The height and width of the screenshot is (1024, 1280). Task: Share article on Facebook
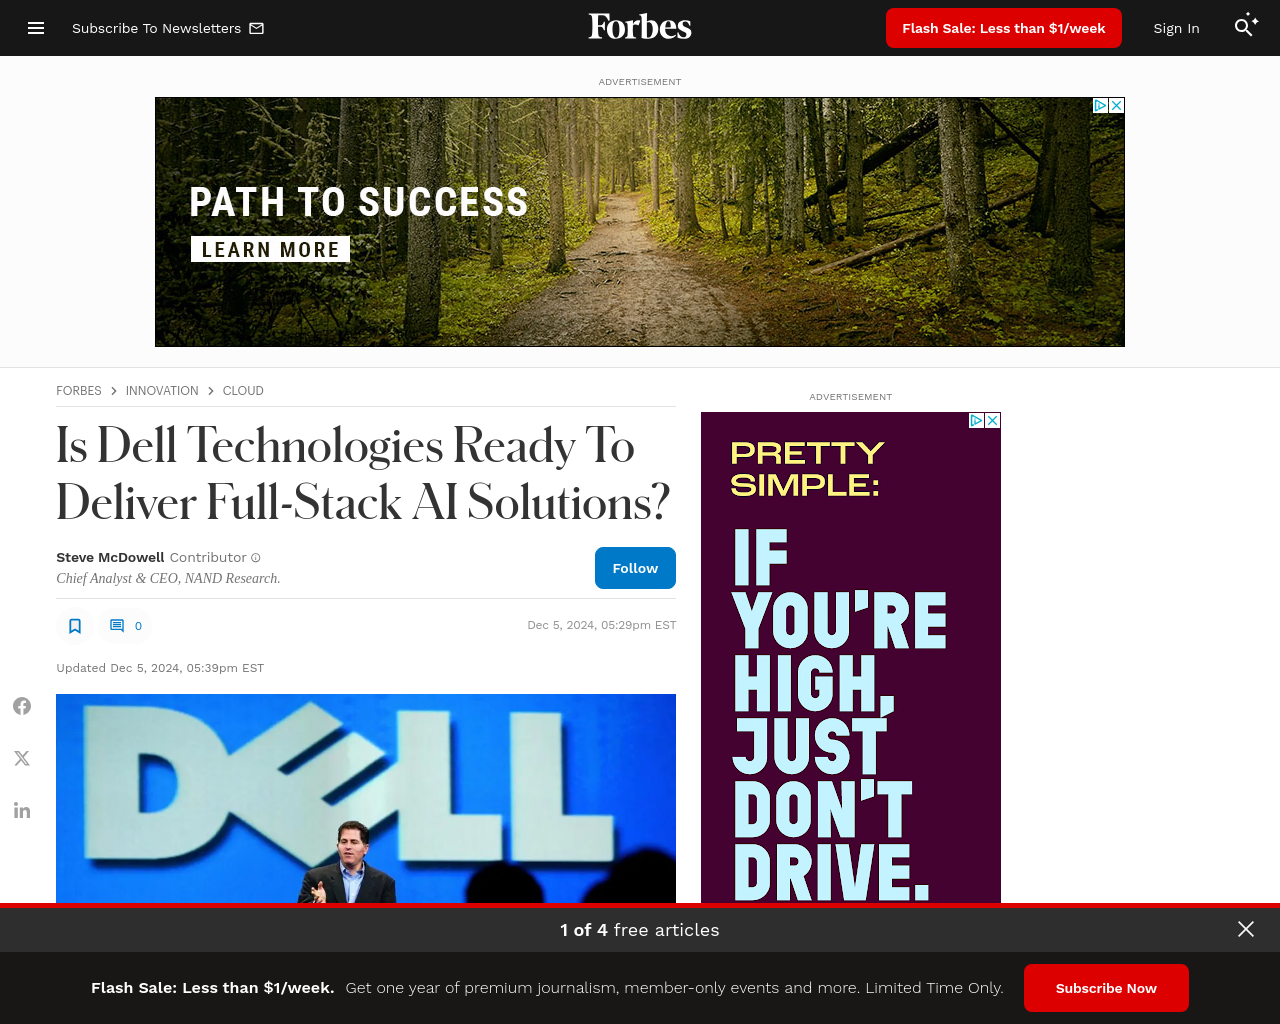[x=22, y=706]
